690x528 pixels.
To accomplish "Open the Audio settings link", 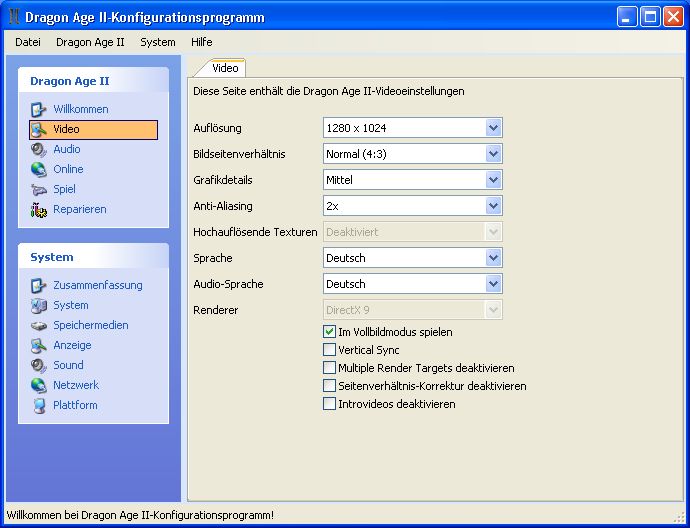I will (66, 149).
